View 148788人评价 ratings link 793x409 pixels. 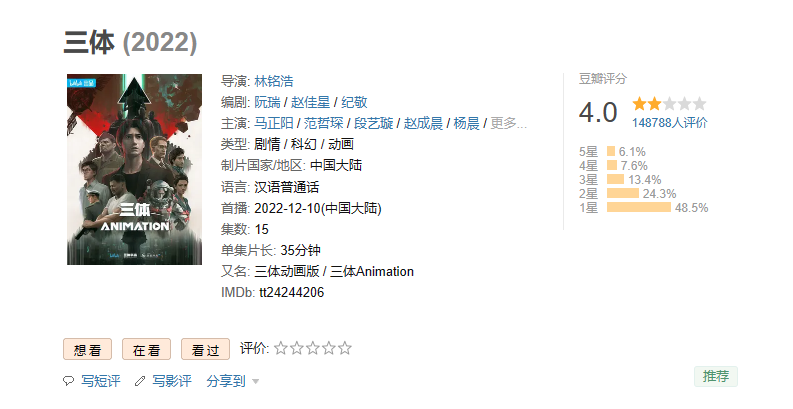670,123
